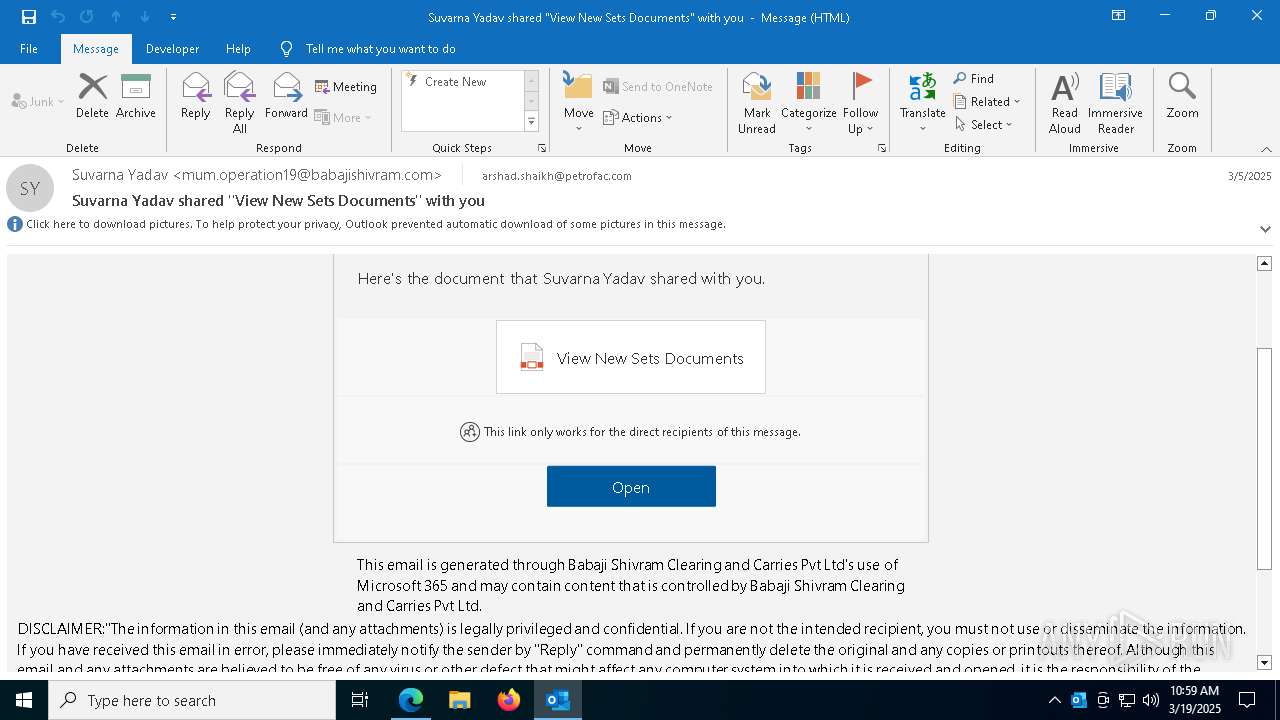Open the Categorize color menu

click(808, 102)
